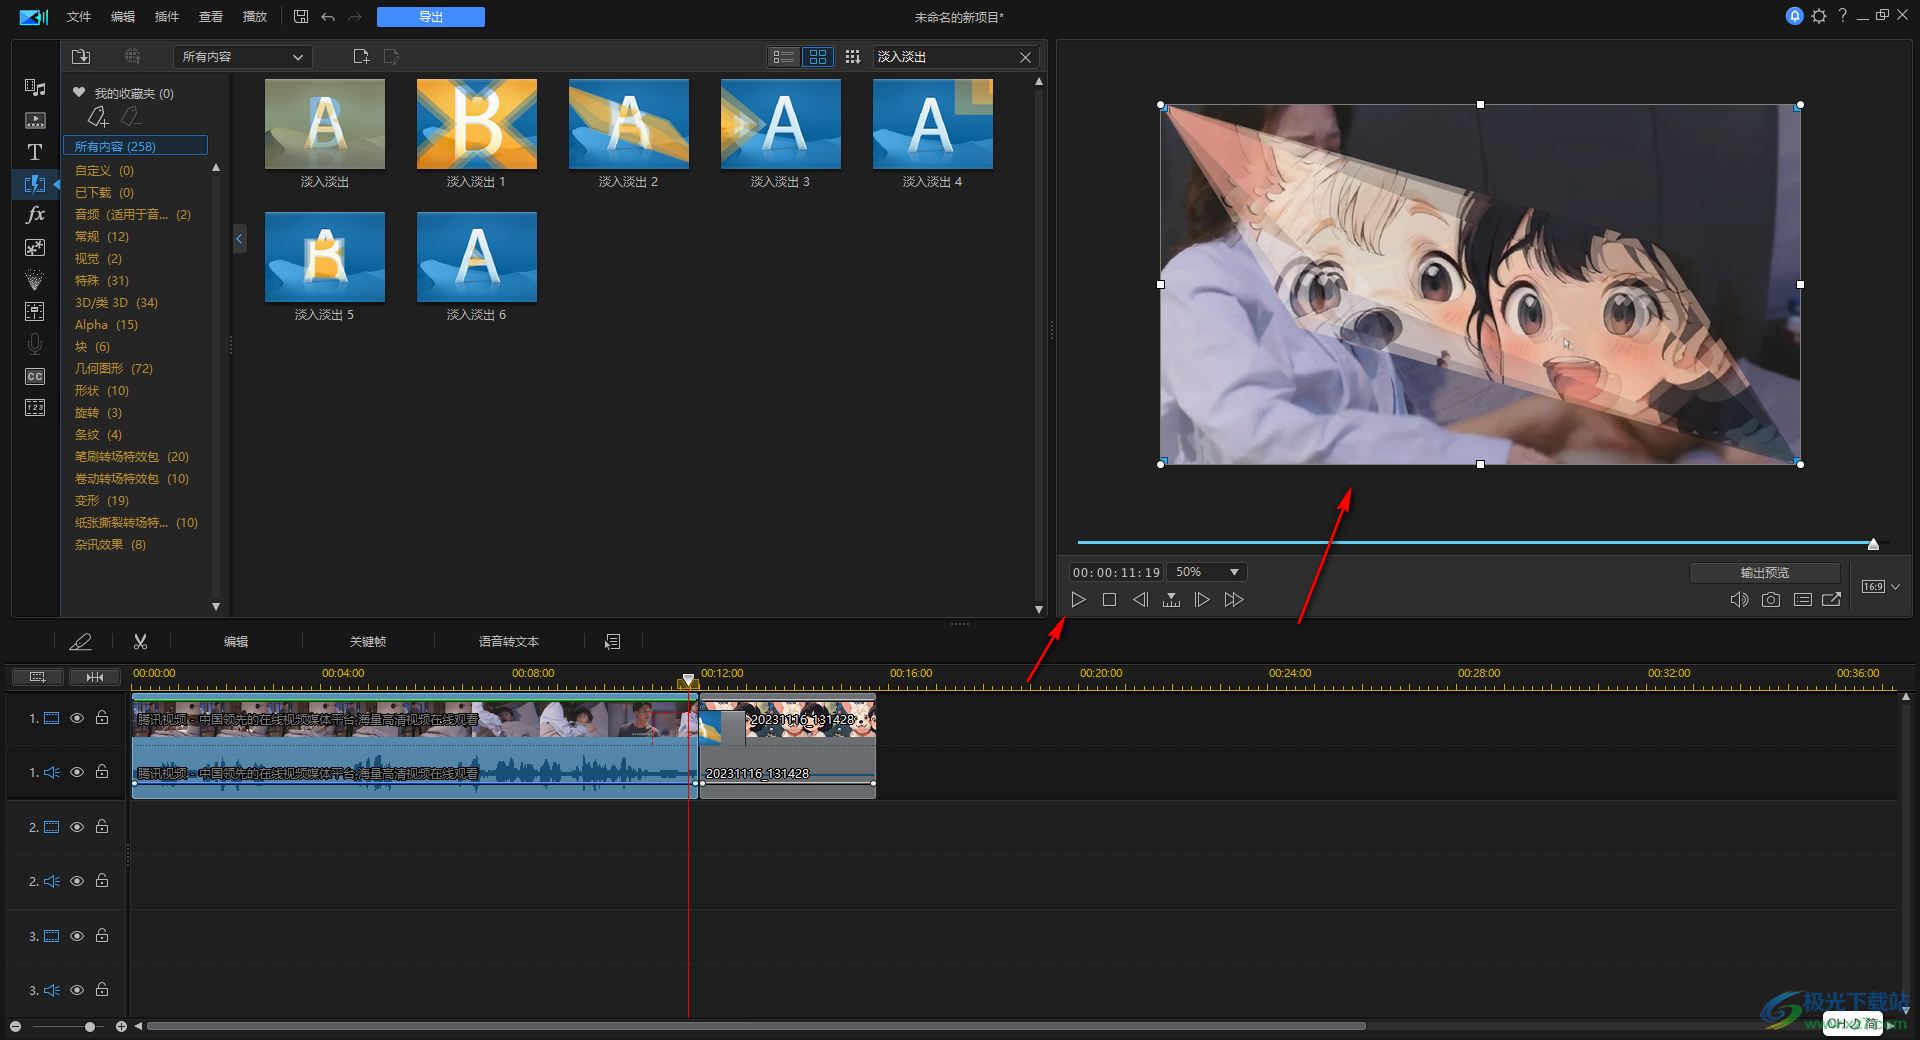Screen dimensions: 1920x1040
Task: Select the 几何图形 (72) category
Action: coord(114,369)
